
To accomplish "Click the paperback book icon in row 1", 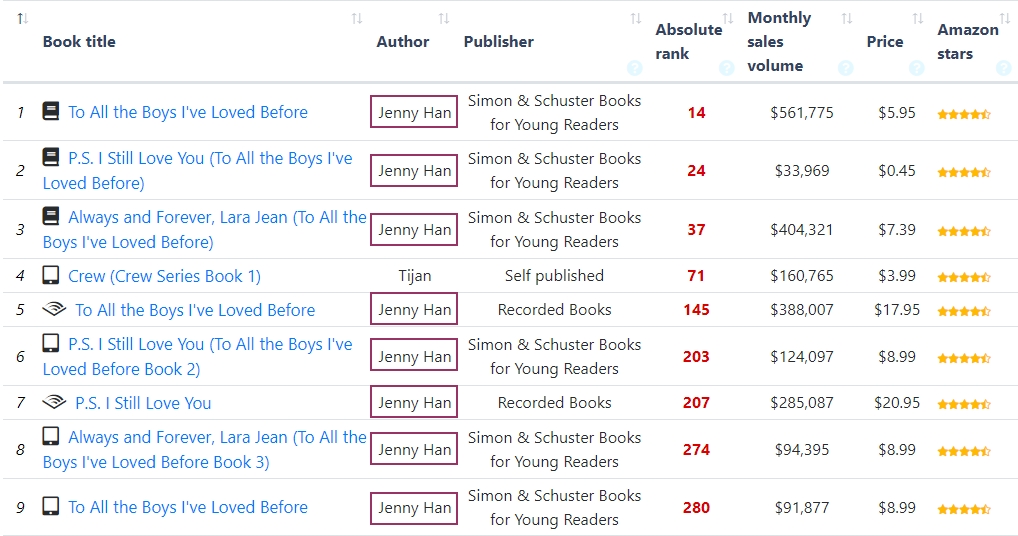I will pos(51,111).
